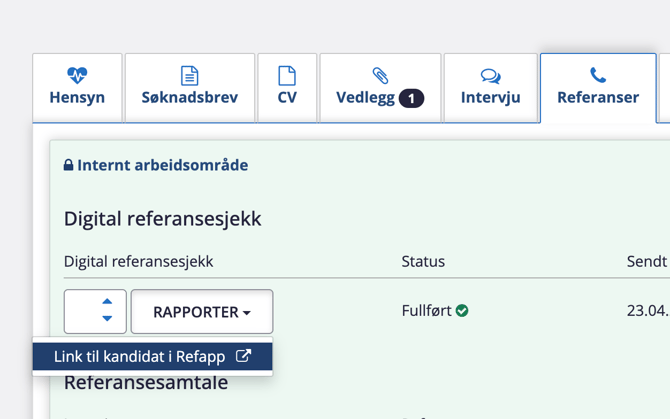The width and height of the screenshot is (670, 419).
Task: Click the green Fullført checkmark icon
Action: 462,311
